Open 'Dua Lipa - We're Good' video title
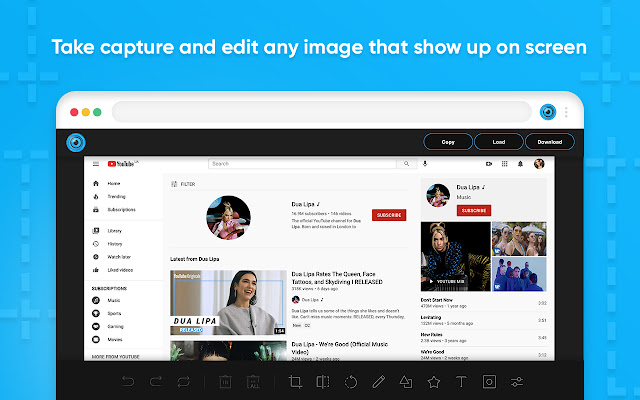640x400 pixels. click(340, 348)
